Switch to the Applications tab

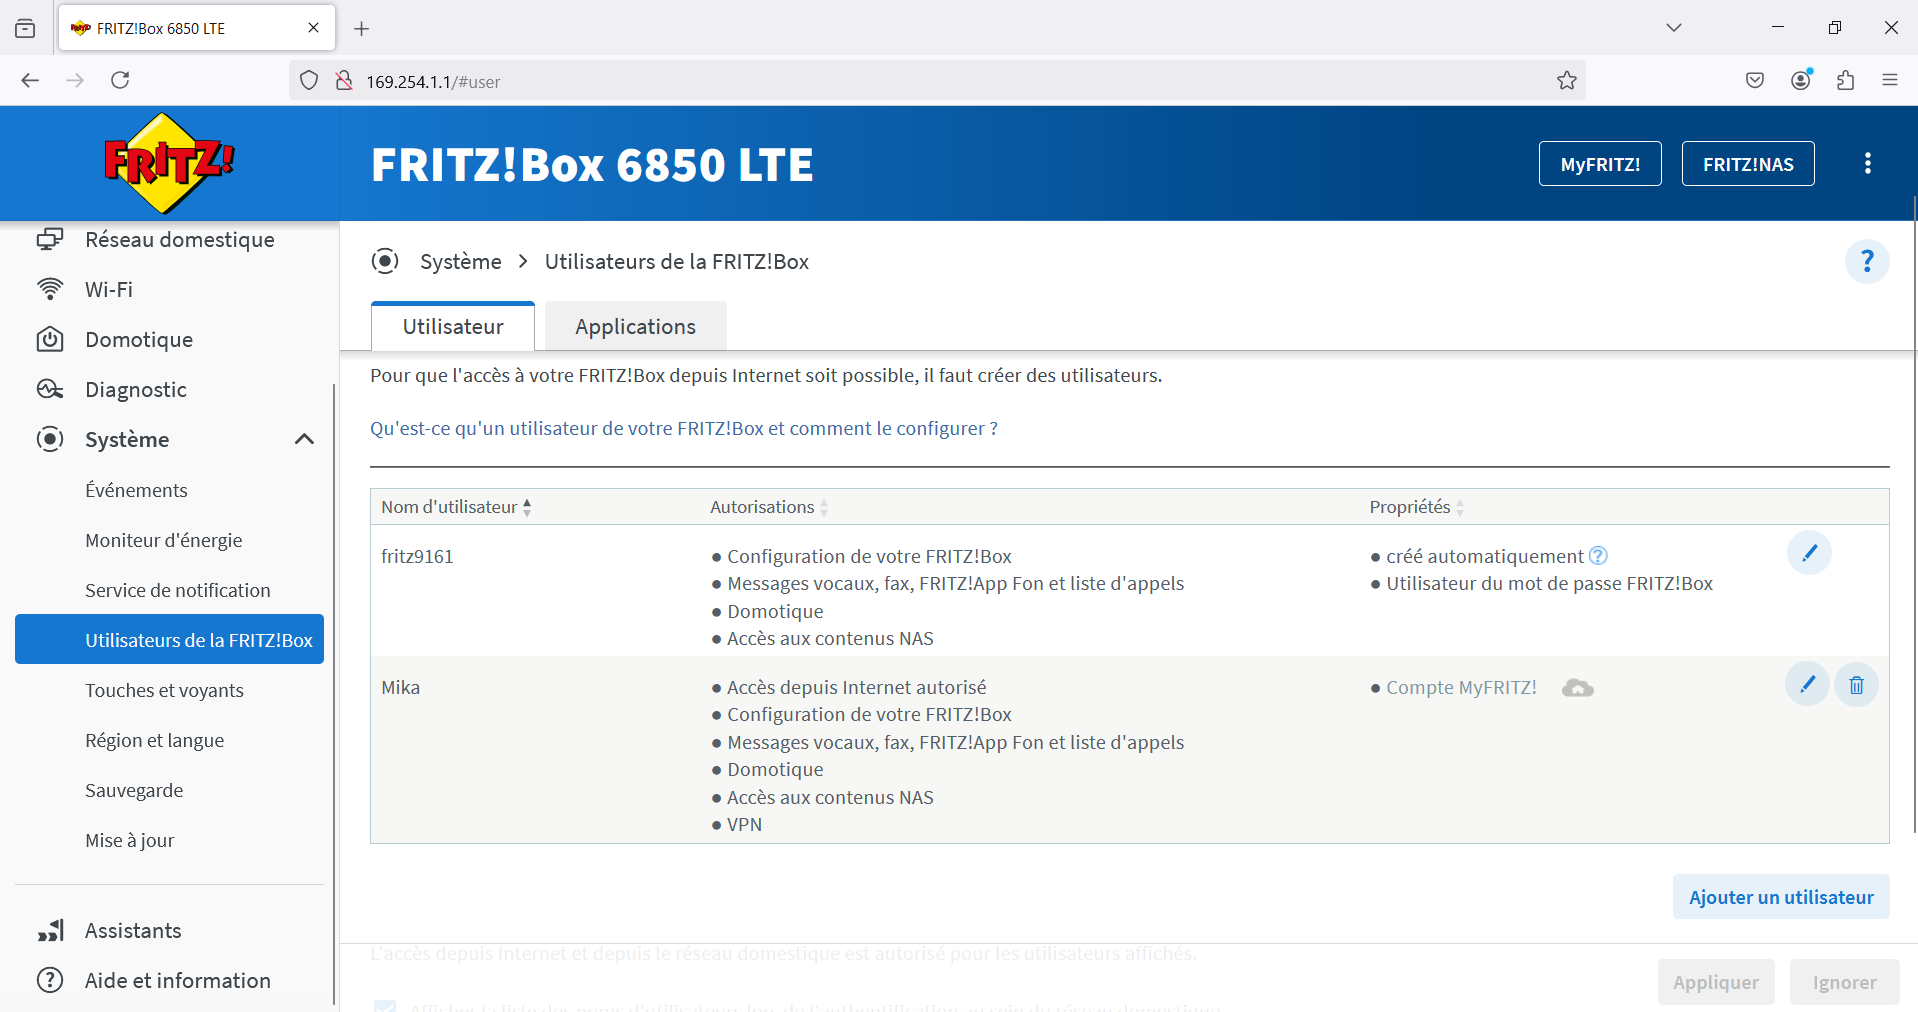[635, 327]
